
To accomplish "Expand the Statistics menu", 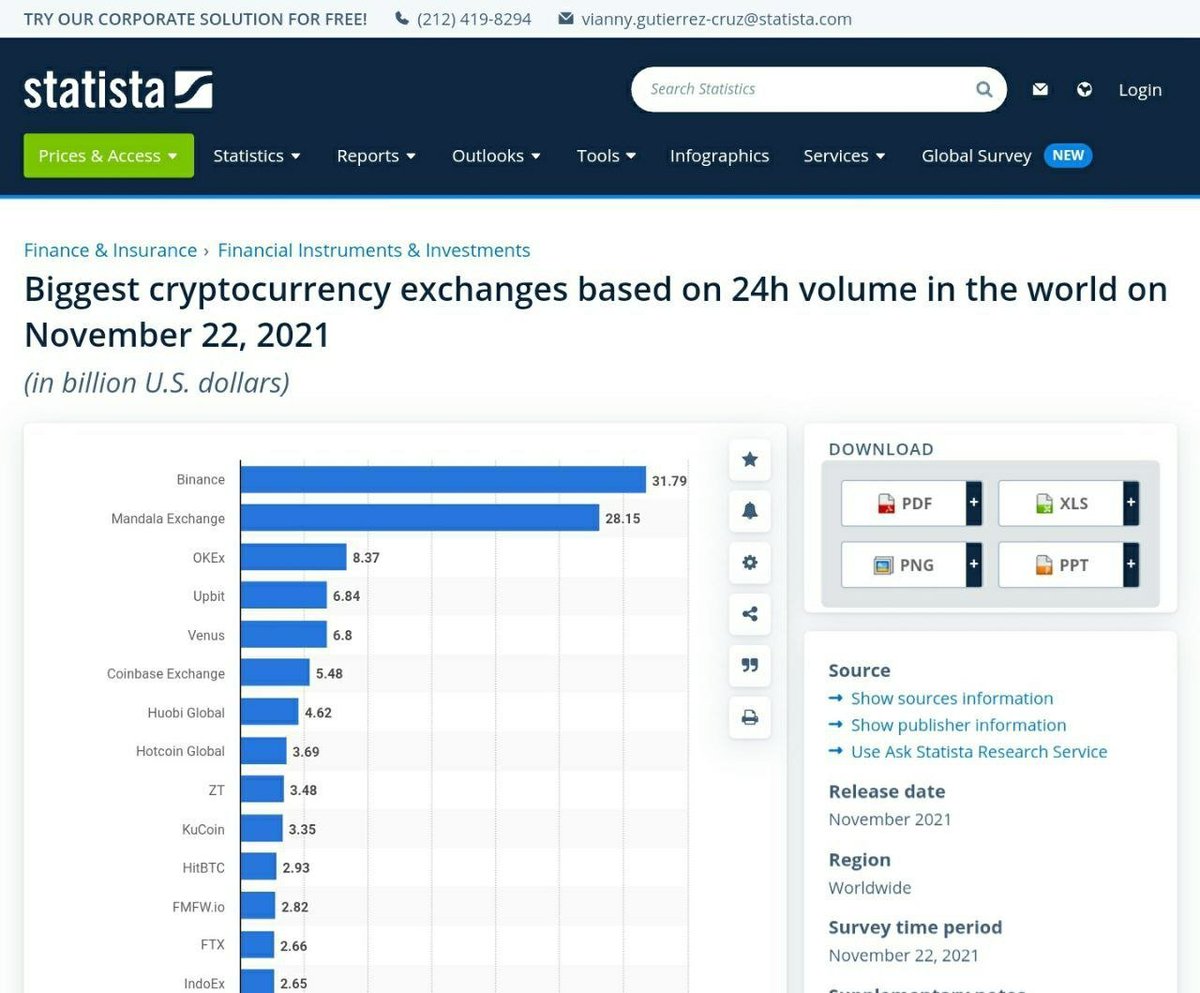I will [x=257, y=156].
